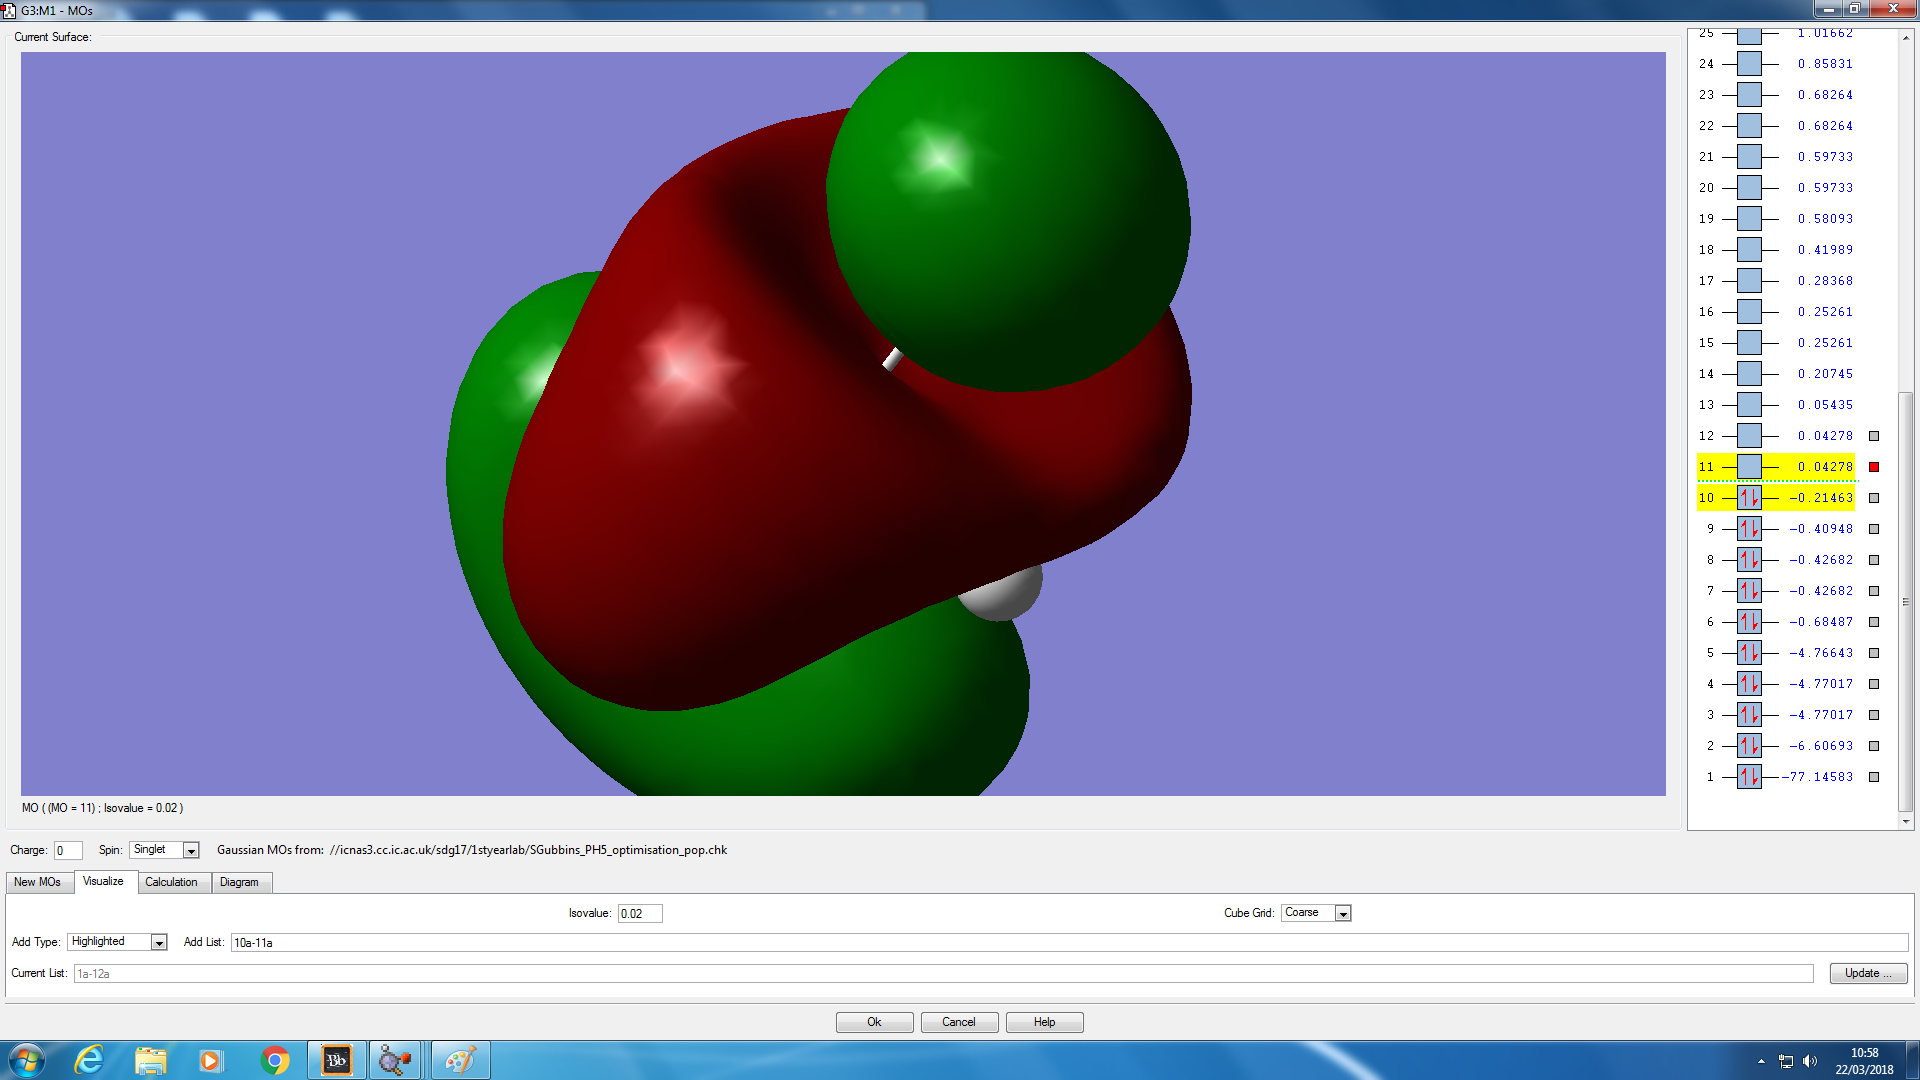Screen dimensions: 1920x1080
Task: Select the orbital box for MO 11
Action: click(1749, 467)
